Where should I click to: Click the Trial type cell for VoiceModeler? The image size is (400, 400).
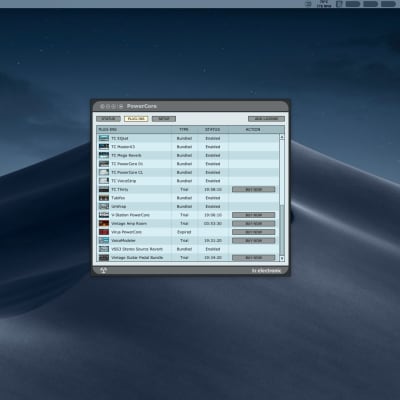(x=184, y=241)
